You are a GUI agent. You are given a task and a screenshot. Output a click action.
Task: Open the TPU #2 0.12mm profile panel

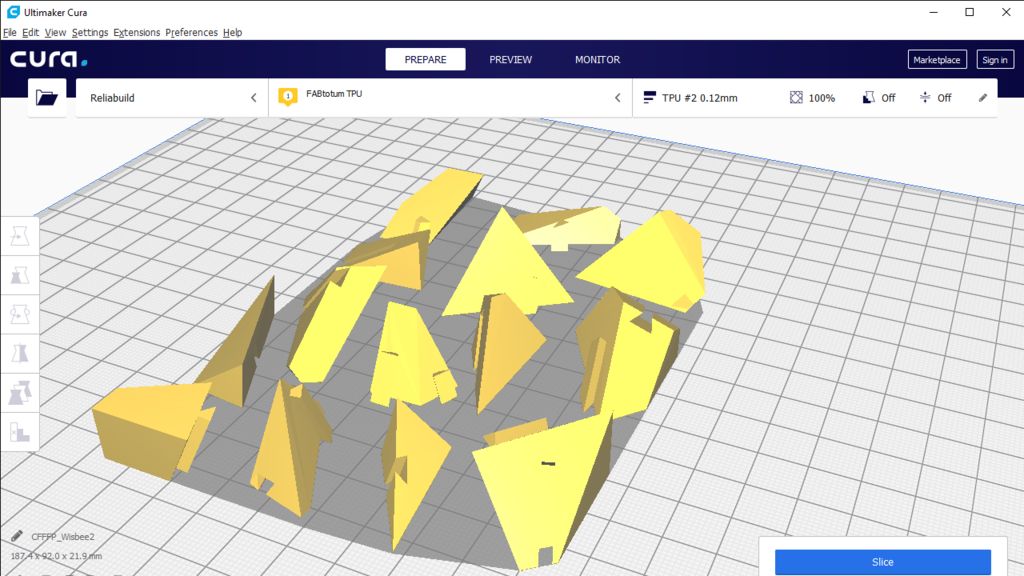click(x=700, y=97)
